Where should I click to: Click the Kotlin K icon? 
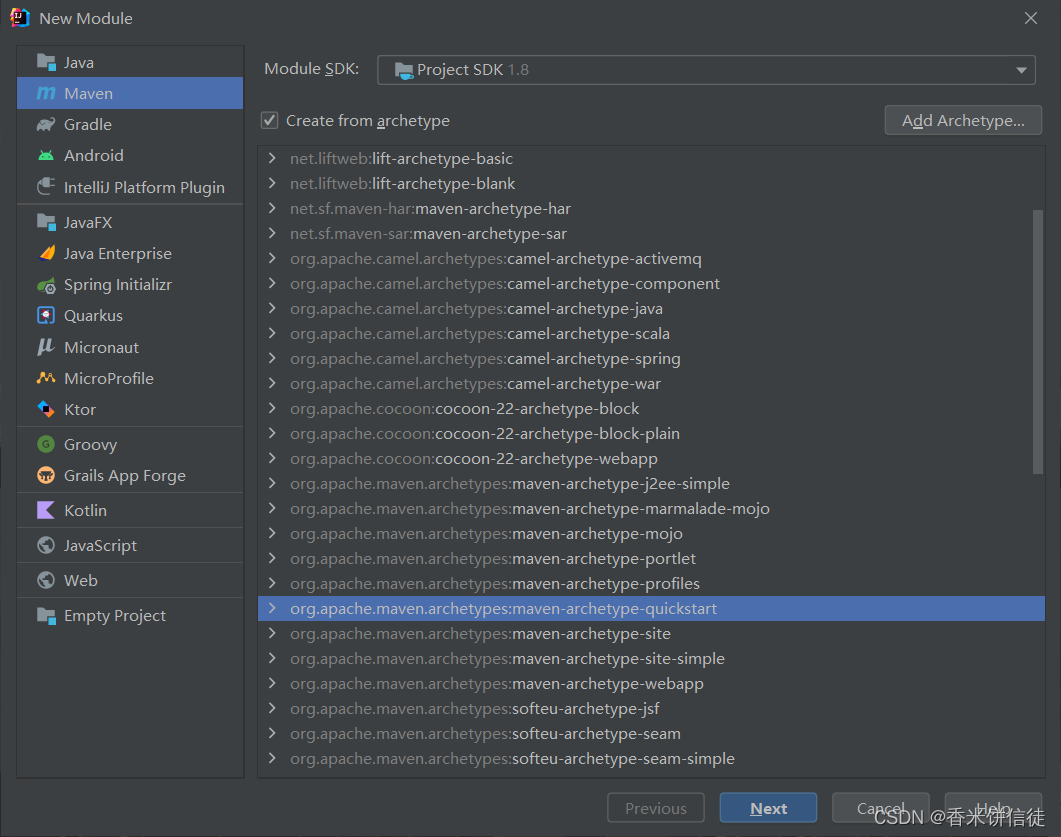pyautogui.click(x=46, y=510)
